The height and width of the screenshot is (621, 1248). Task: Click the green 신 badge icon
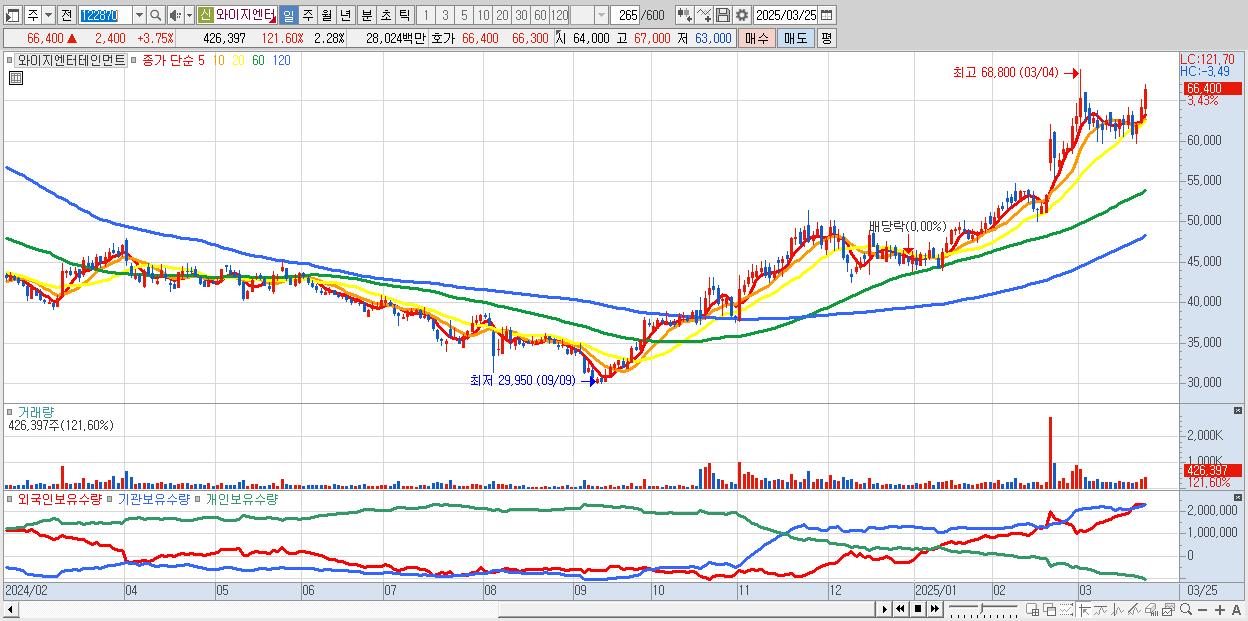[x=205, y=15]
